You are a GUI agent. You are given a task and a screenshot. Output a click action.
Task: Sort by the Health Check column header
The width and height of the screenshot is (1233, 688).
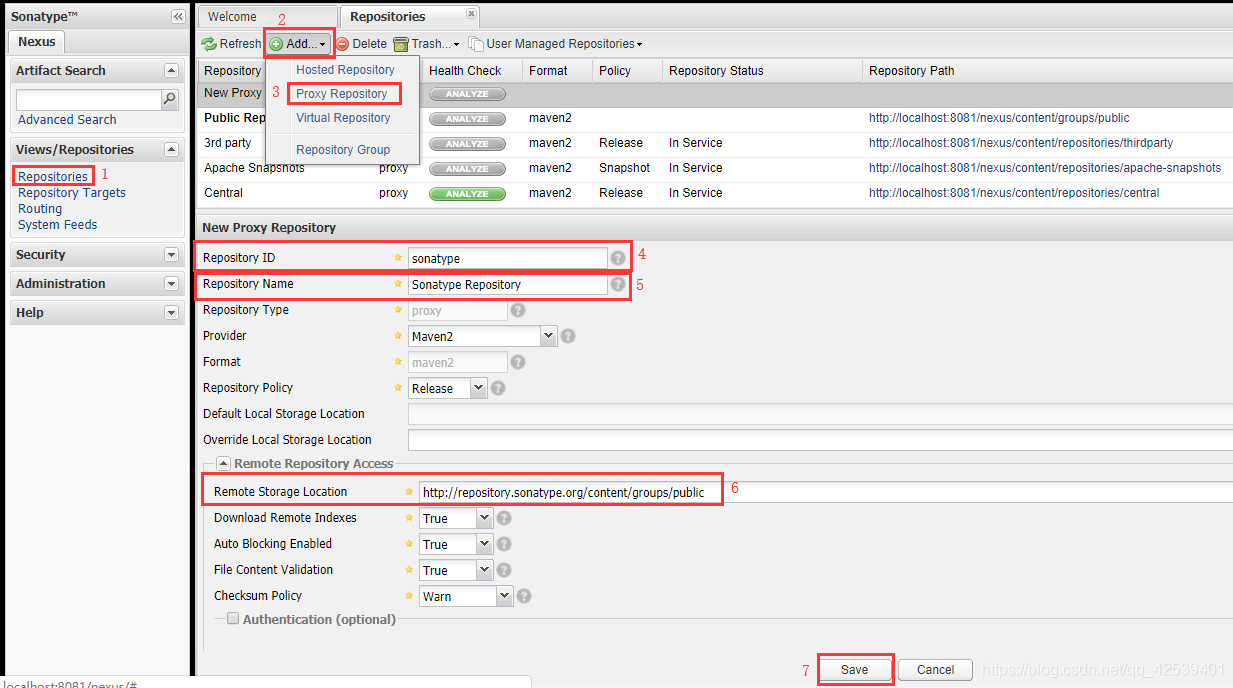tap(472, 71)
